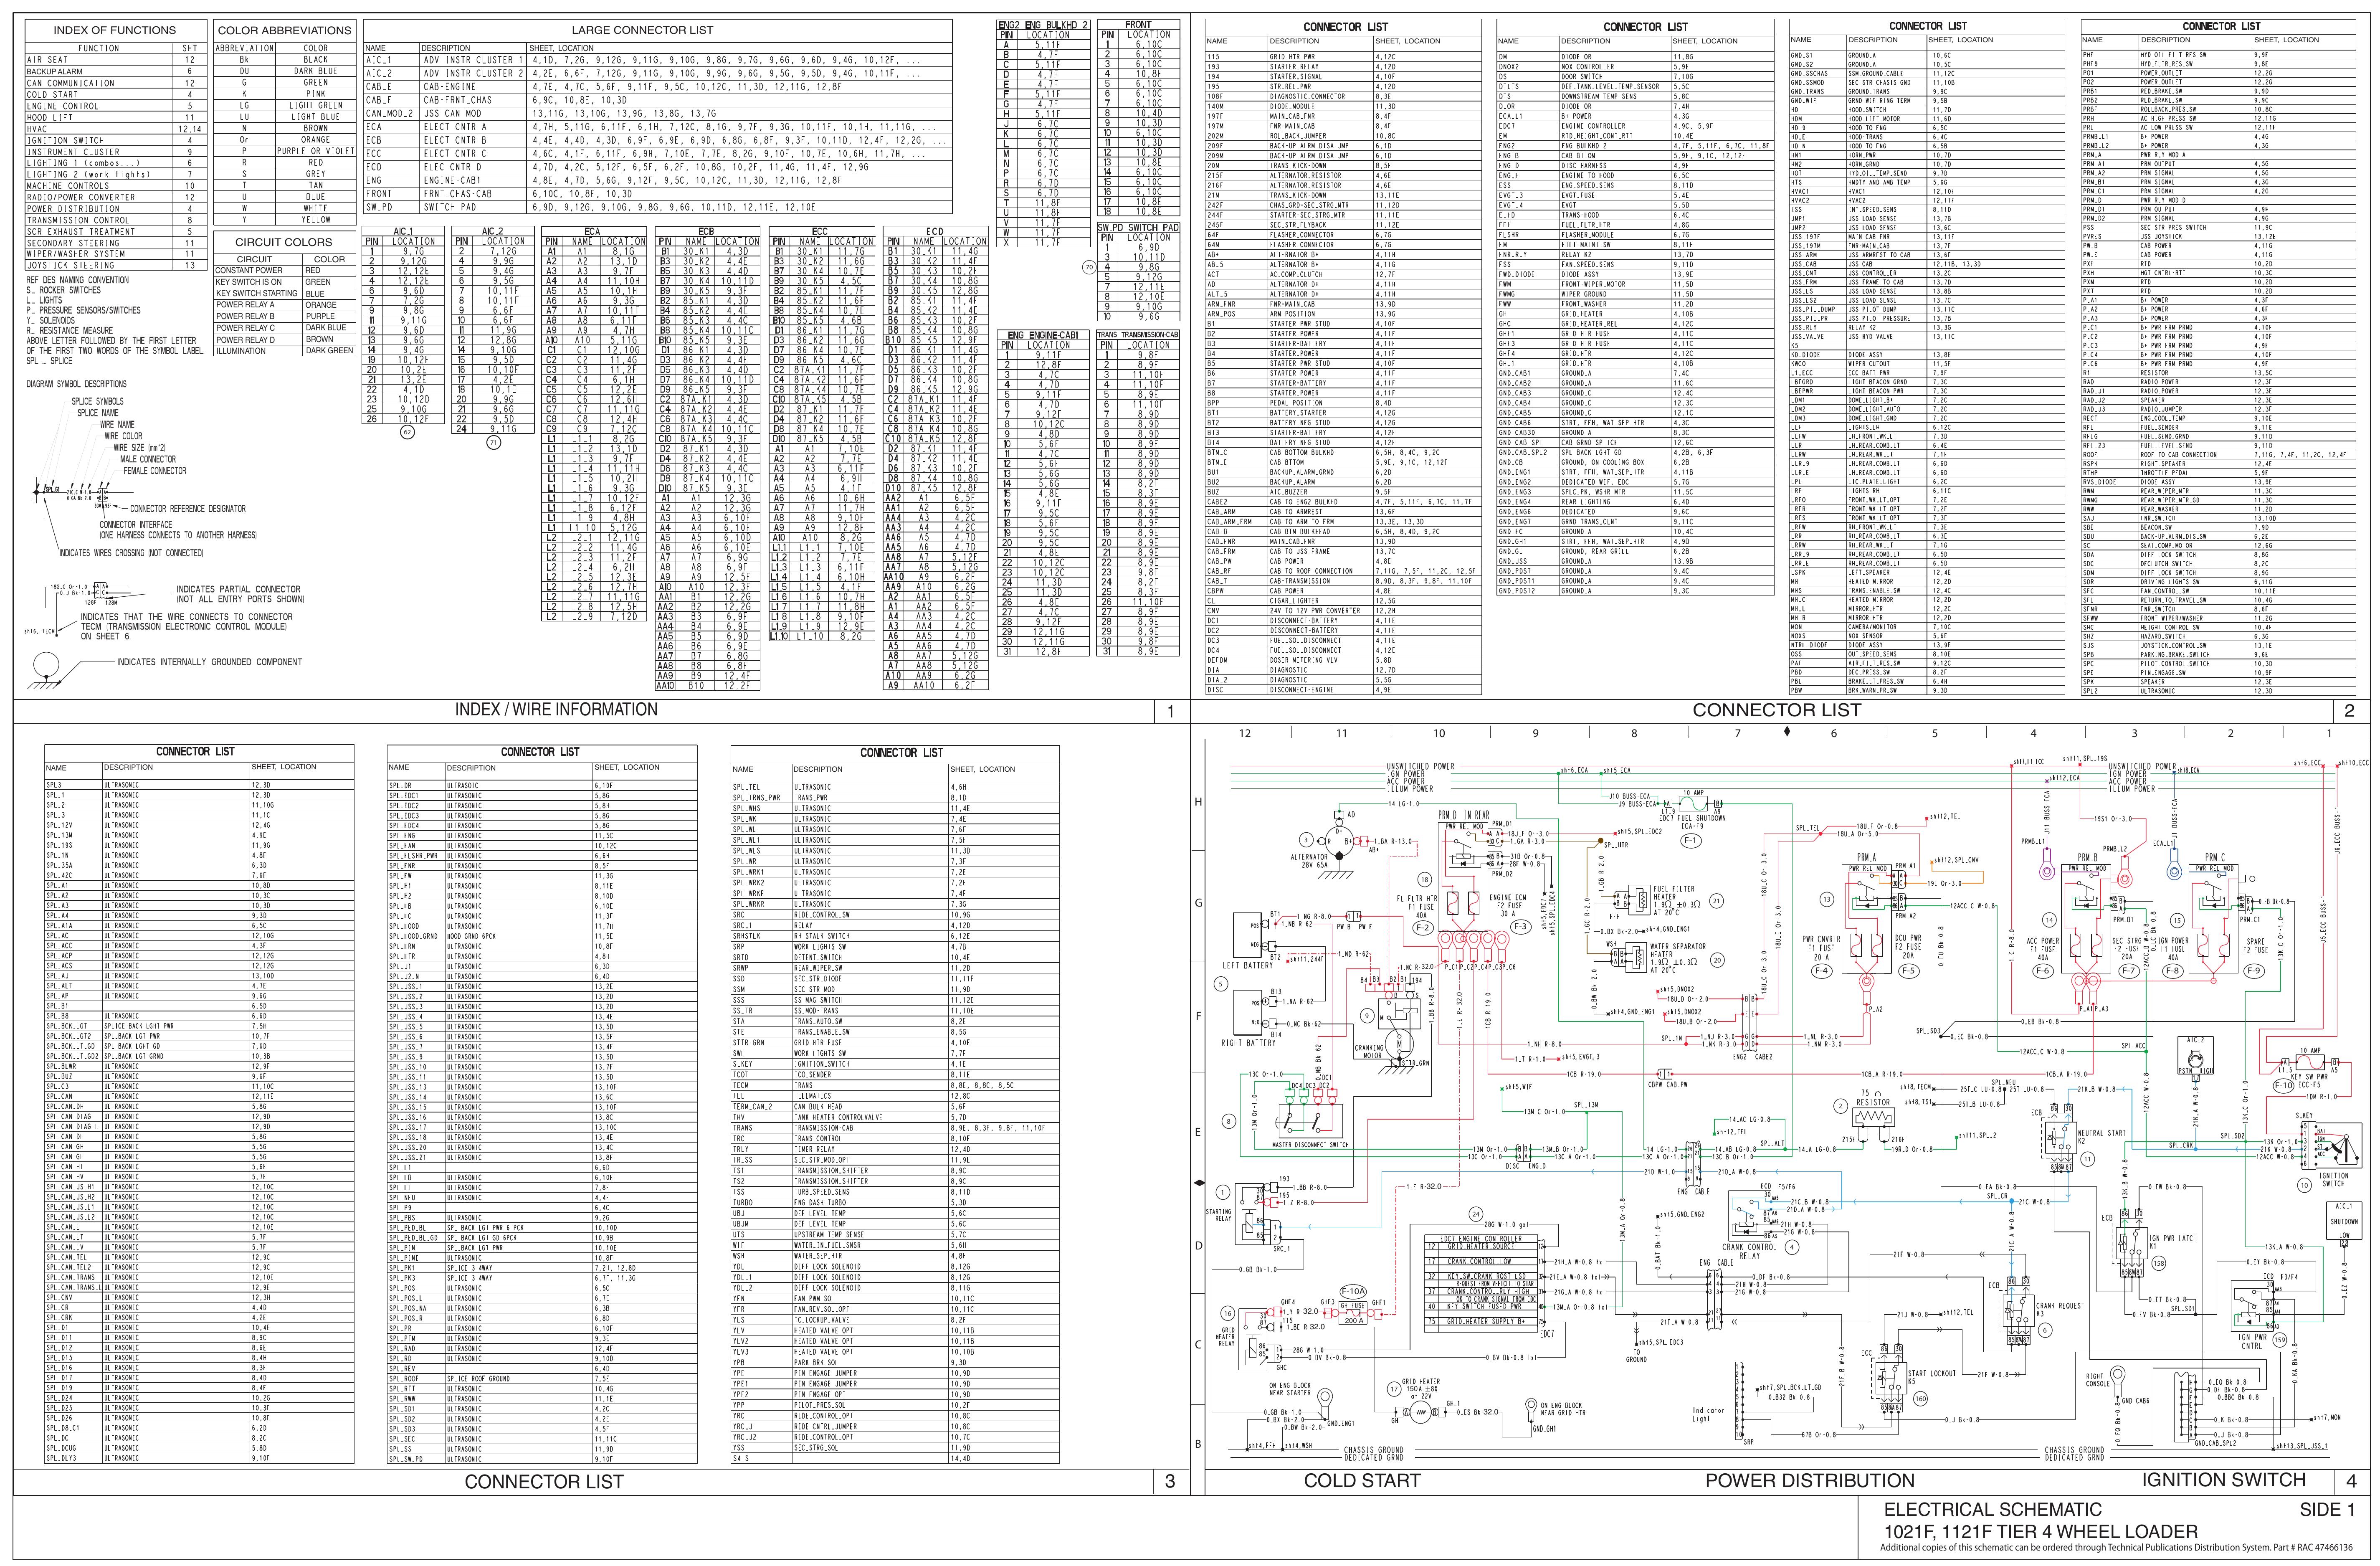
Task: Select the alternator symbol in the schematic
Action: click(1339, 841)
